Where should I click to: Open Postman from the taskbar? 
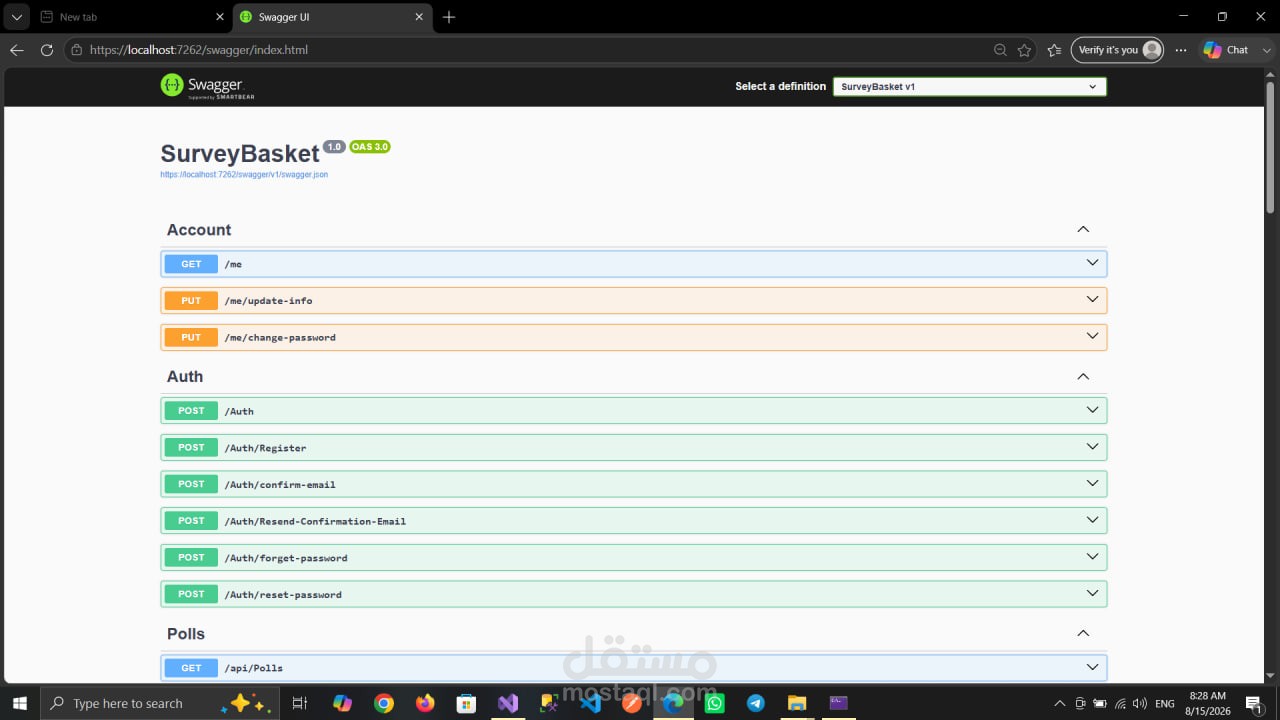632,703
